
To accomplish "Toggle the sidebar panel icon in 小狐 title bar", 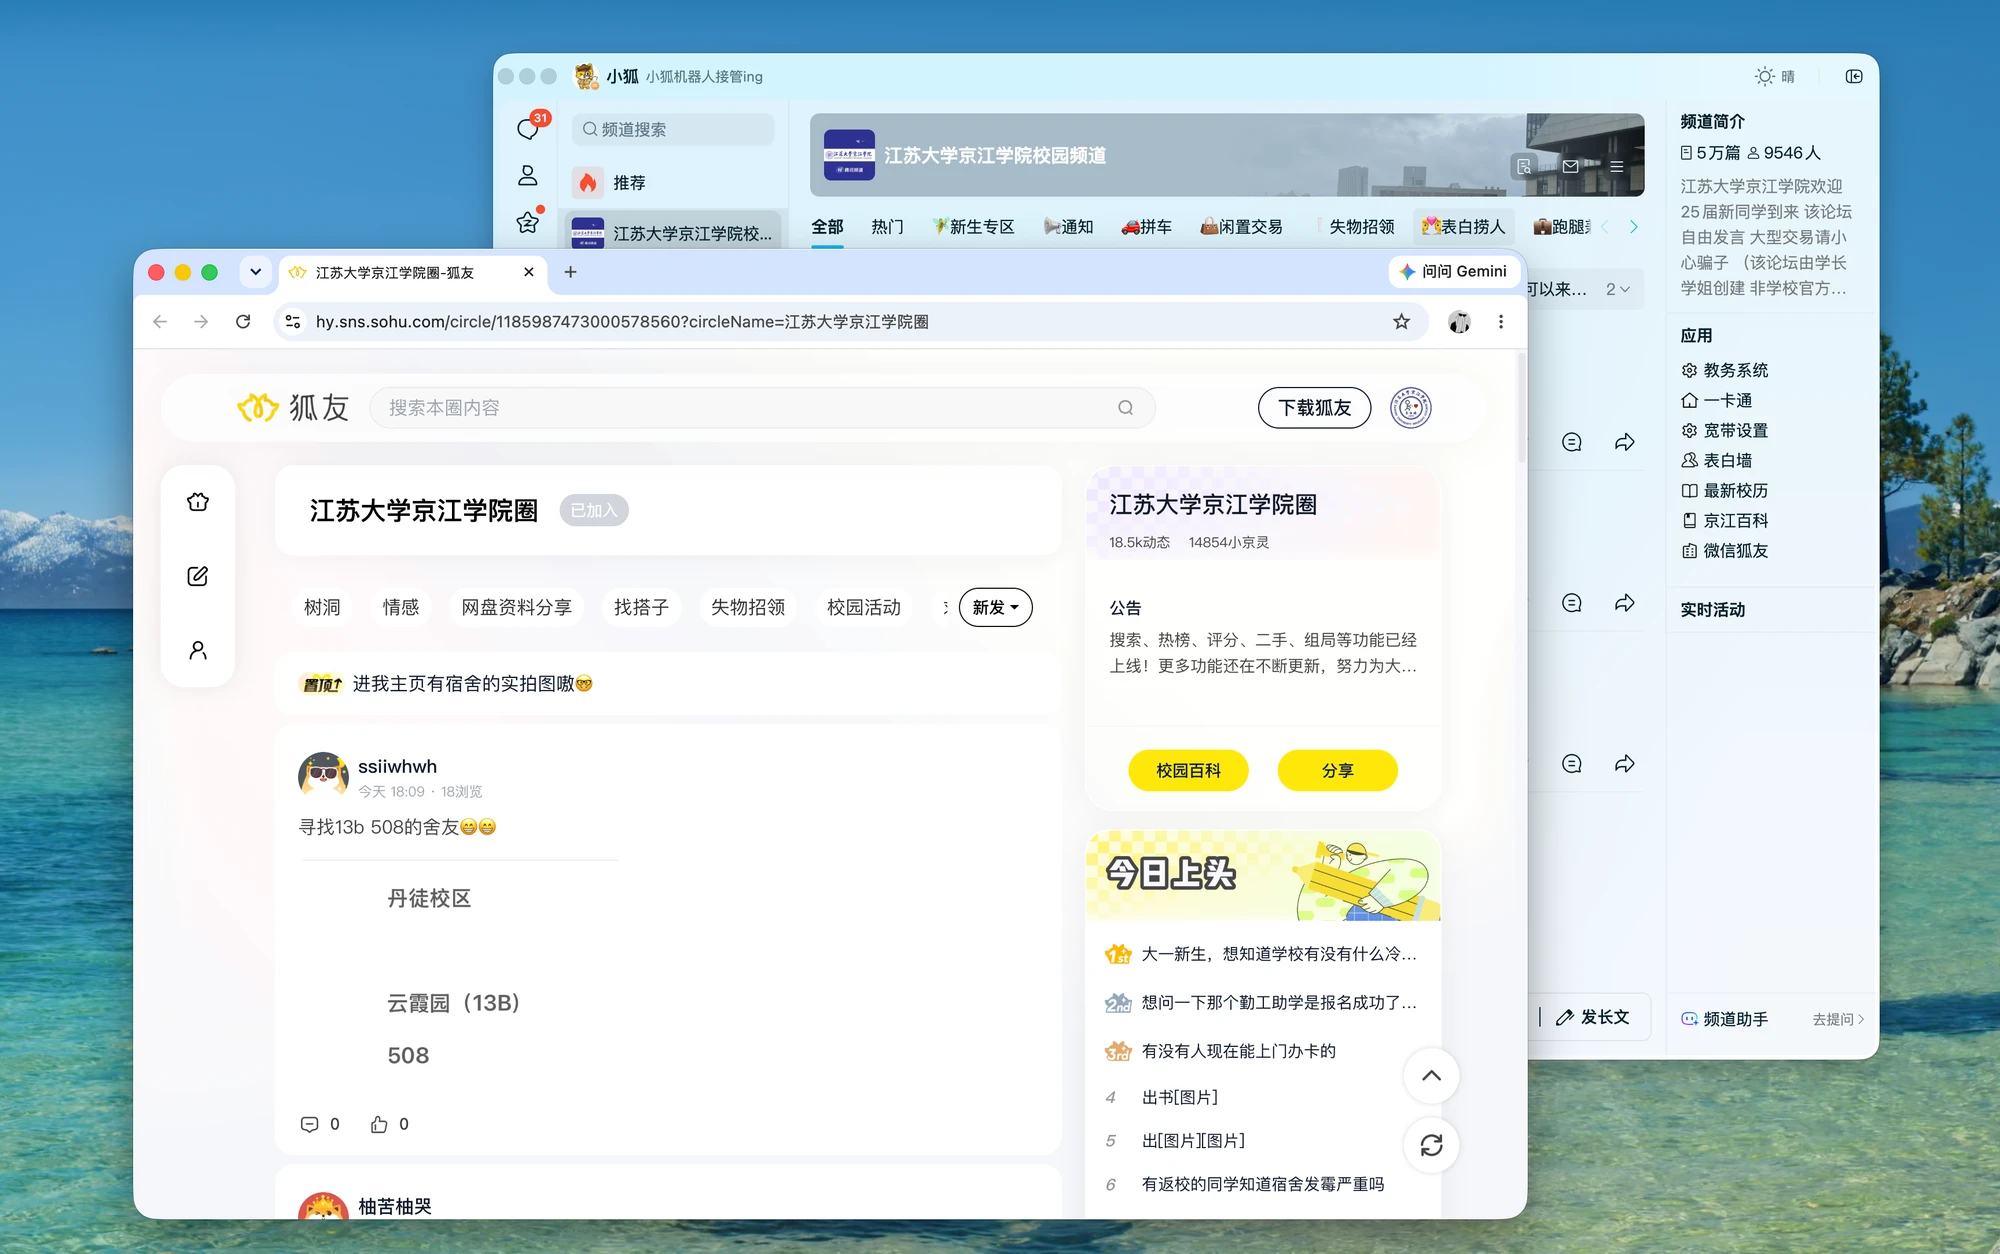I will (x=1854, y=77).
